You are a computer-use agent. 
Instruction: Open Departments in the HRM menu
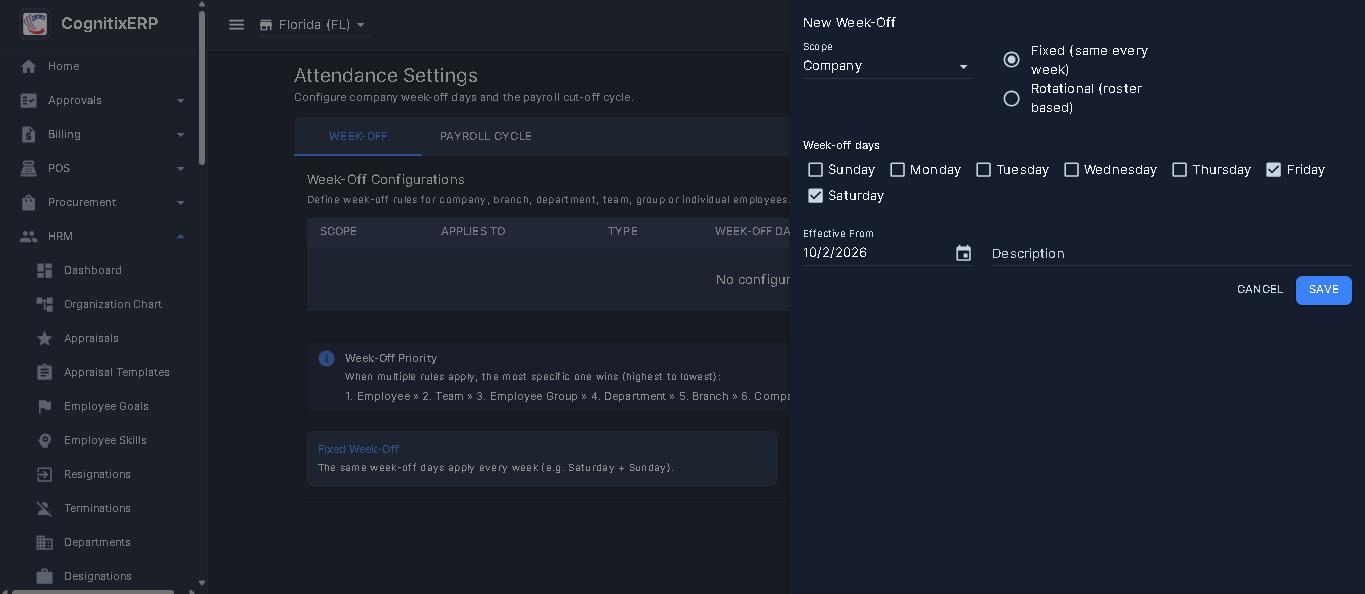97,542
